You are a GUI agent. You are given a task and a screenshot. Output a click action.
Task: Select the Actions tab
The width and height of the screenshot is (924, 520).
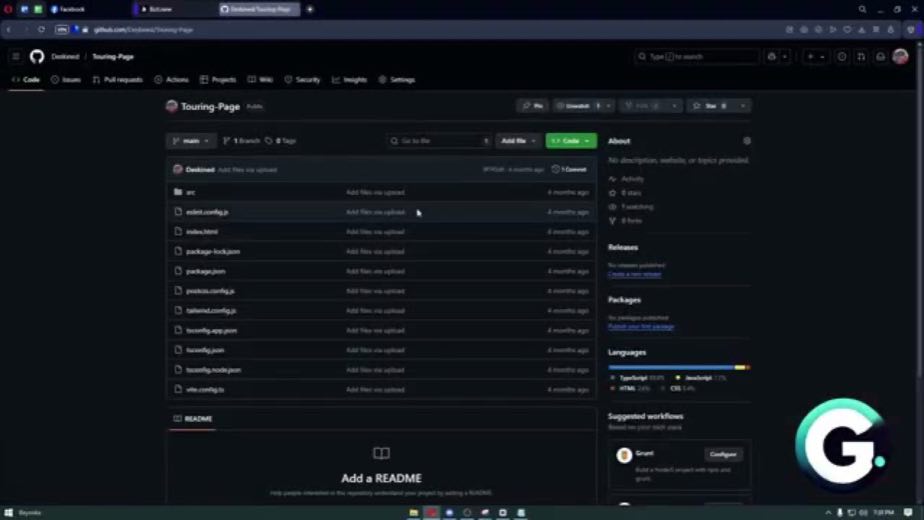tap(171, 80)
